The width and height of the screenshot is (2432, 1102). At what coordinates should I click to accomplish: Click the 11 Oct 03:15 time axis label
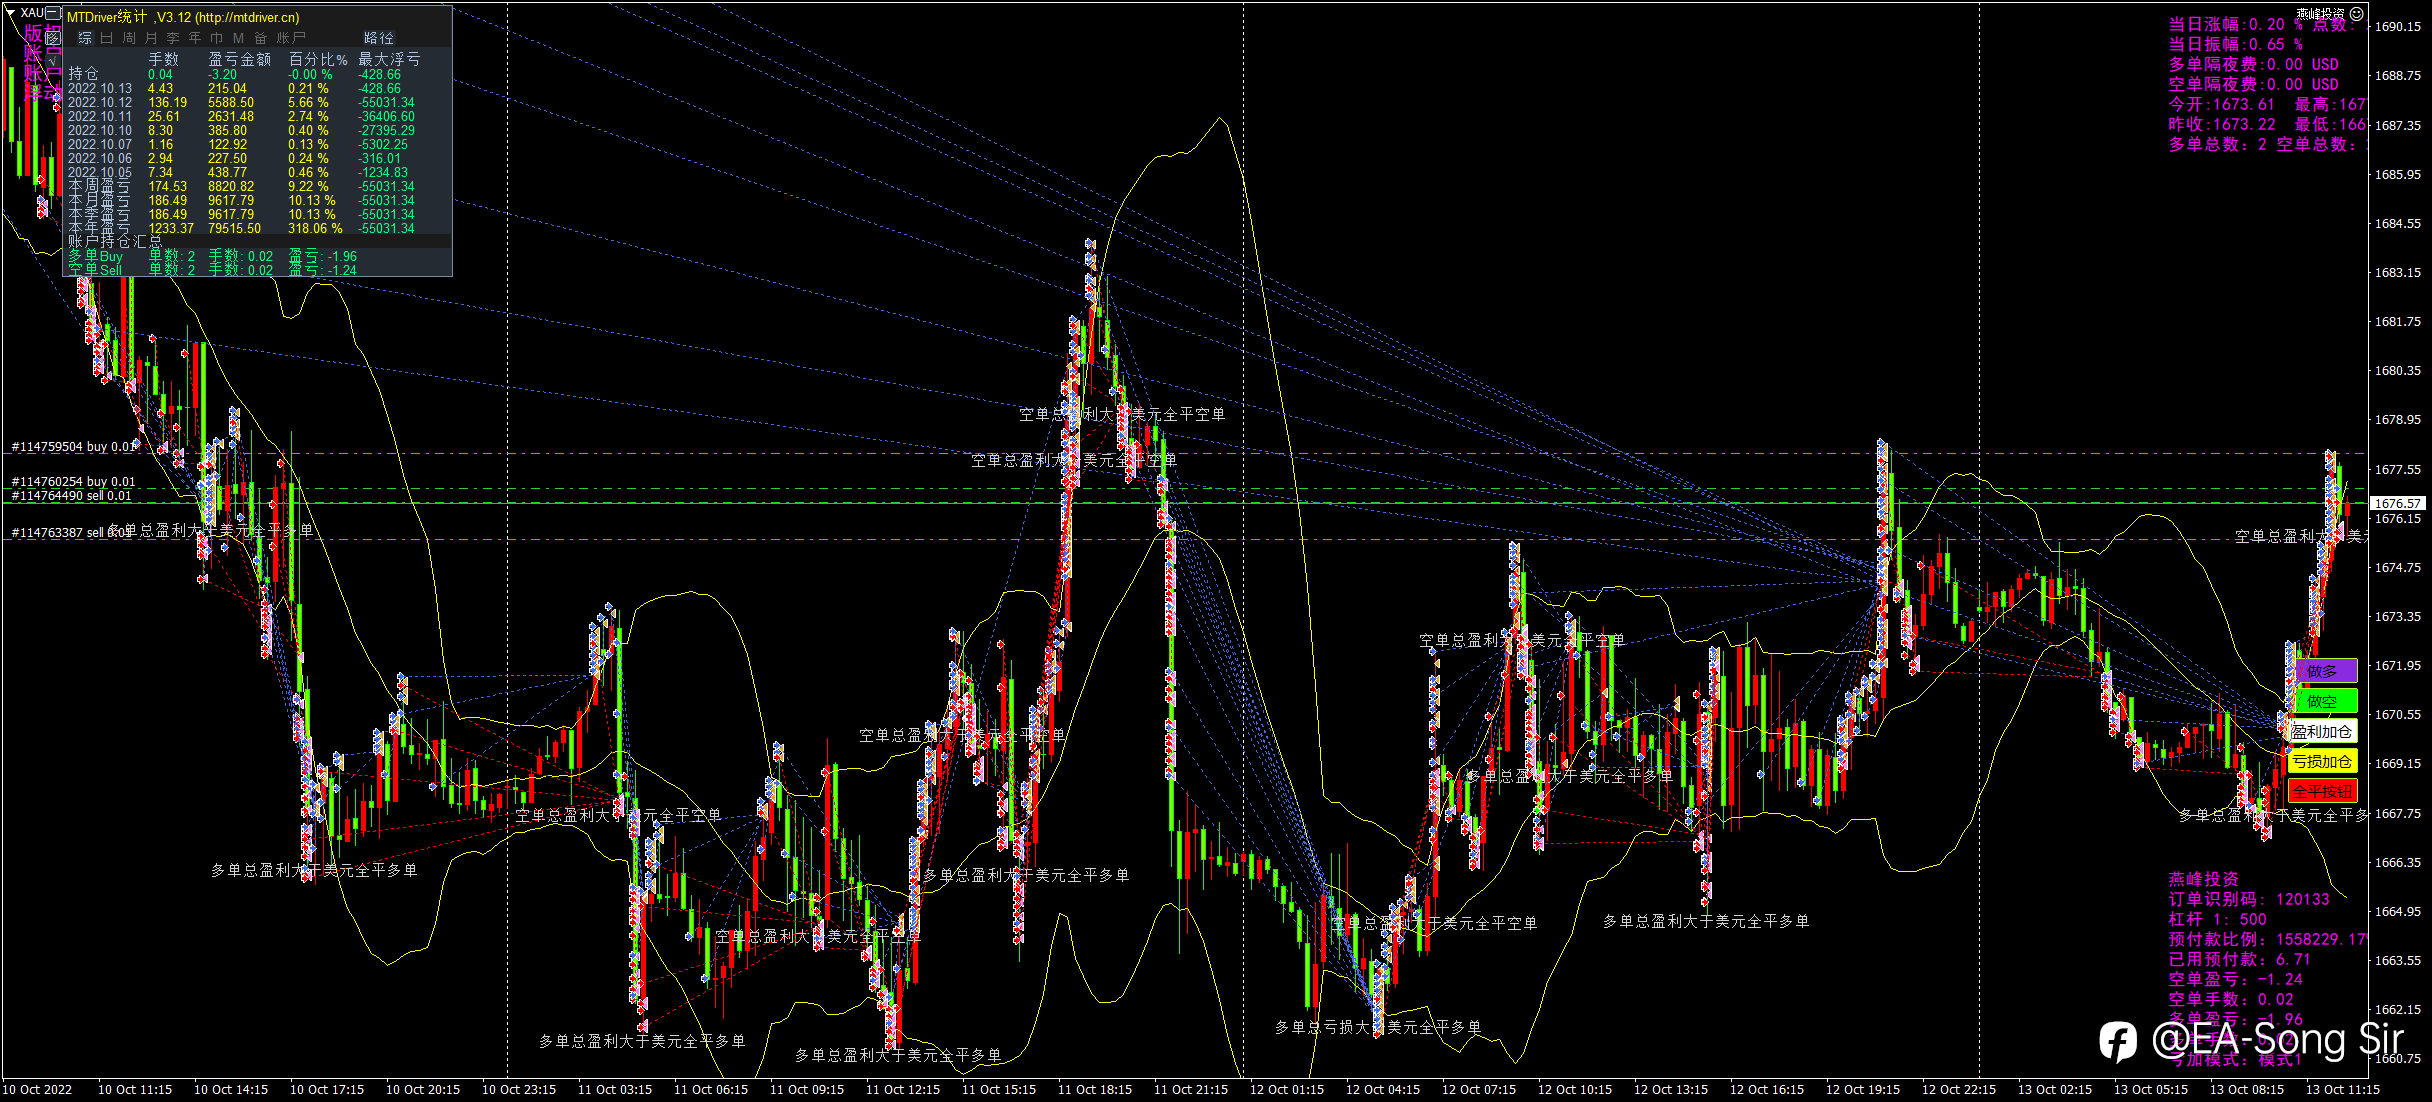click(x=615, y=1090)
